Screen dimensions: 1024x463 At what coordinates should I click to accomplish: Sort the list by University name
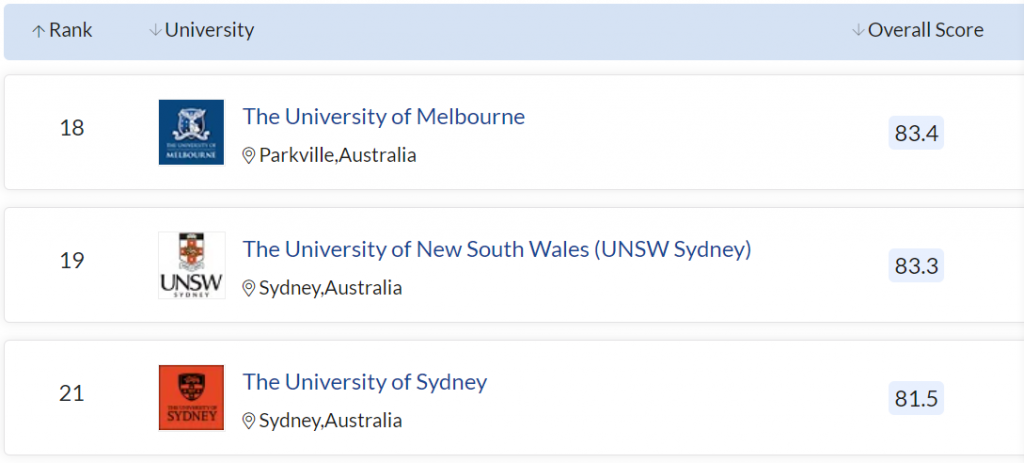tap(209, 31)
